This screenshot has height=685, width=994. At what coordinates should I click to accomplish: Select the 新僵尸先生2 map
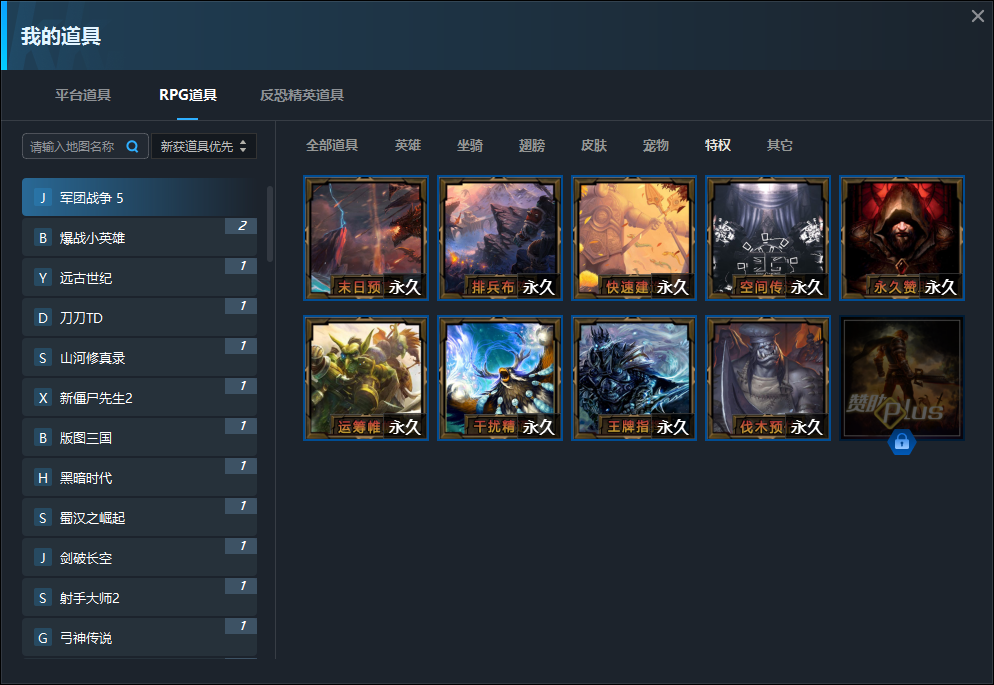click(139, 397)
